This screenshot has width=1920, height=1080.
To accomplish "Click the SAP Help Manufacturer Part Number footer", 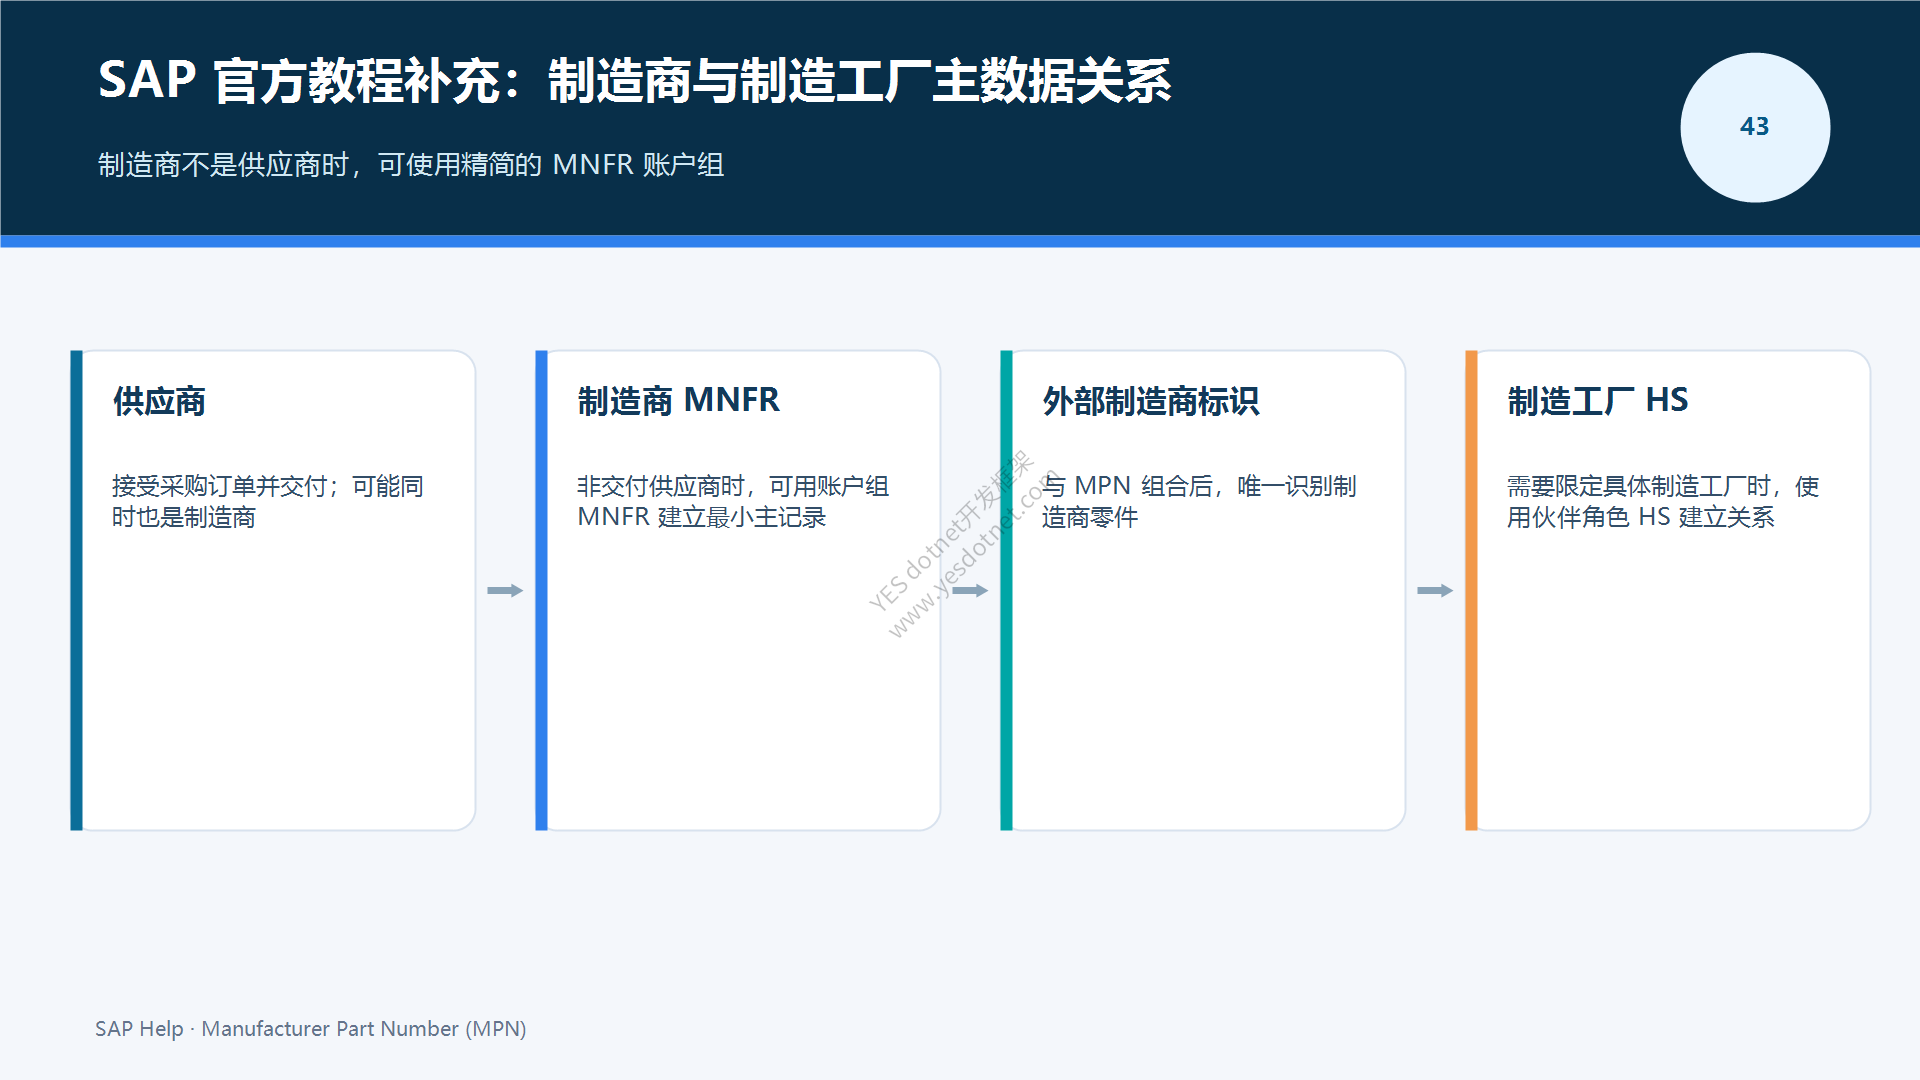I will click(x=310, y=1029).
